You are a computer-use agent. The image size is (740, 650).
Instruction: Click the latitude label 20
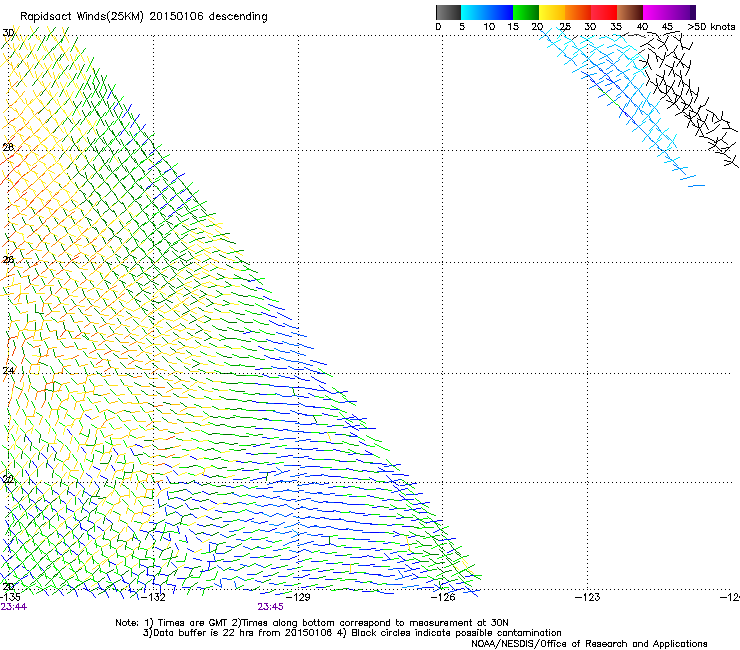click(8, 586)
